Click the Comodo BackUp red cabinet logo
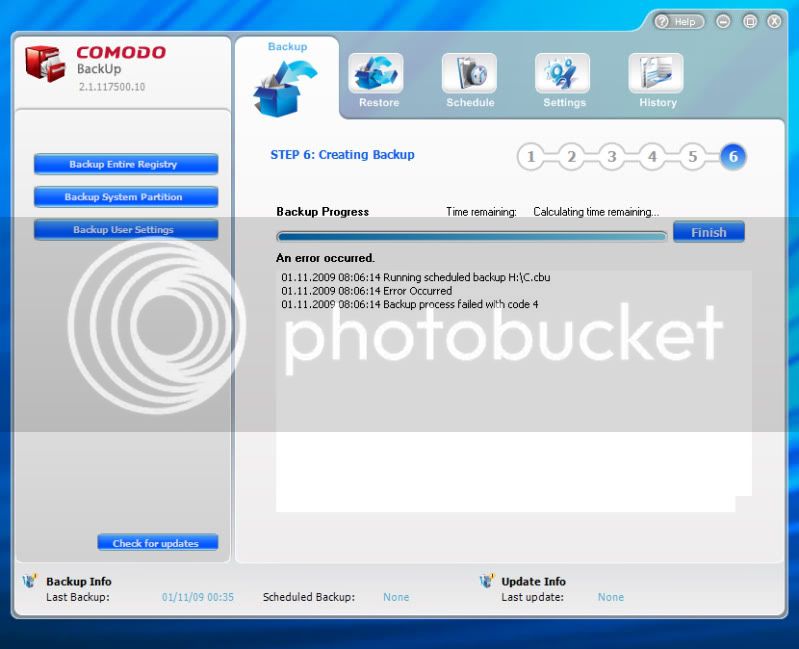The height and width of the screenshot is (649, 799). 45,64
